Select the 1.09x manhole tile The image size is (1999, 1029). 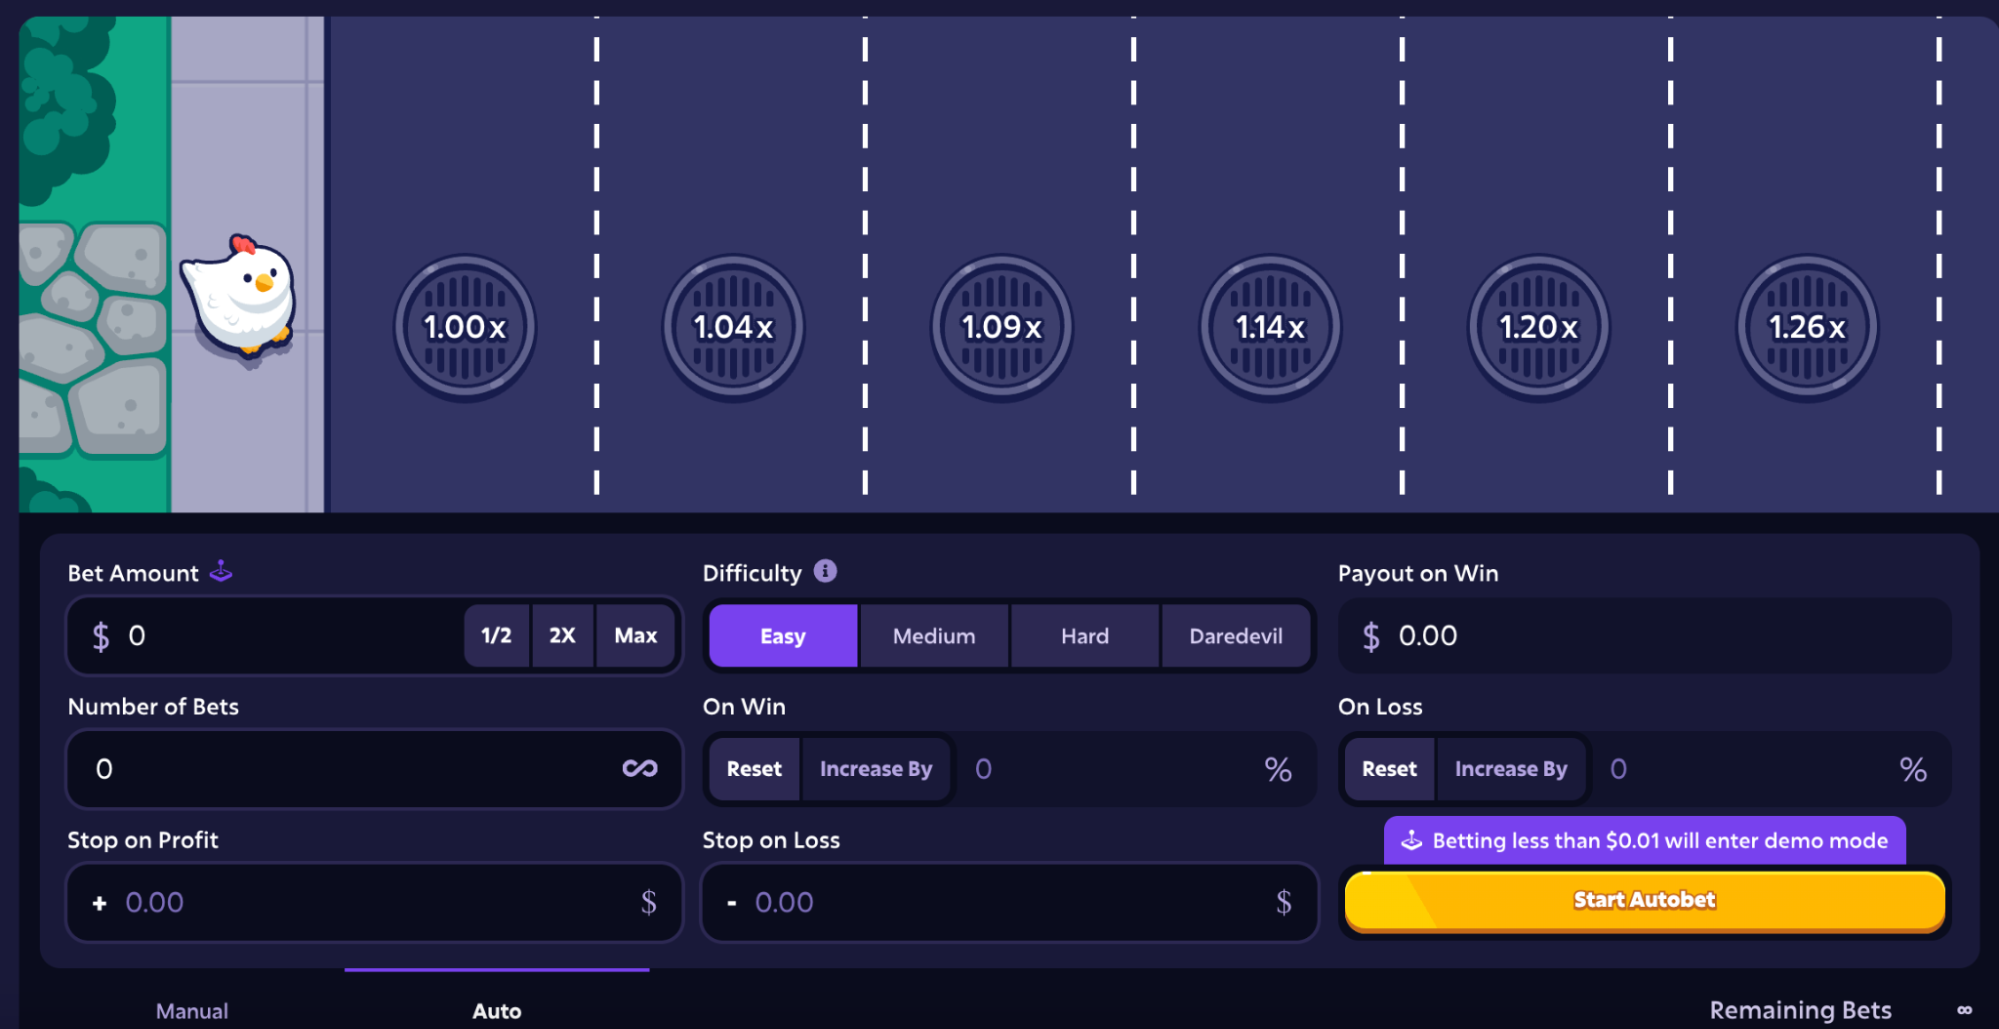click(x=1001, y=327)
